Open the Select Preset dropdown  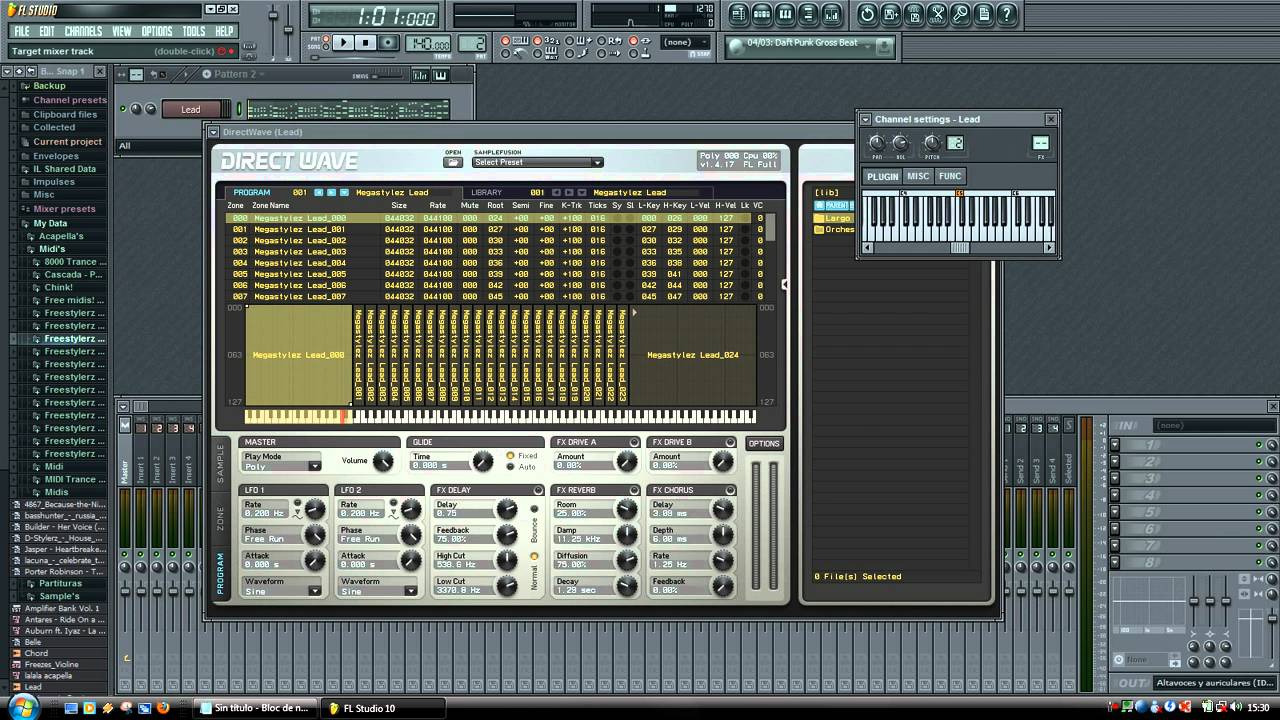pos(538,162)
